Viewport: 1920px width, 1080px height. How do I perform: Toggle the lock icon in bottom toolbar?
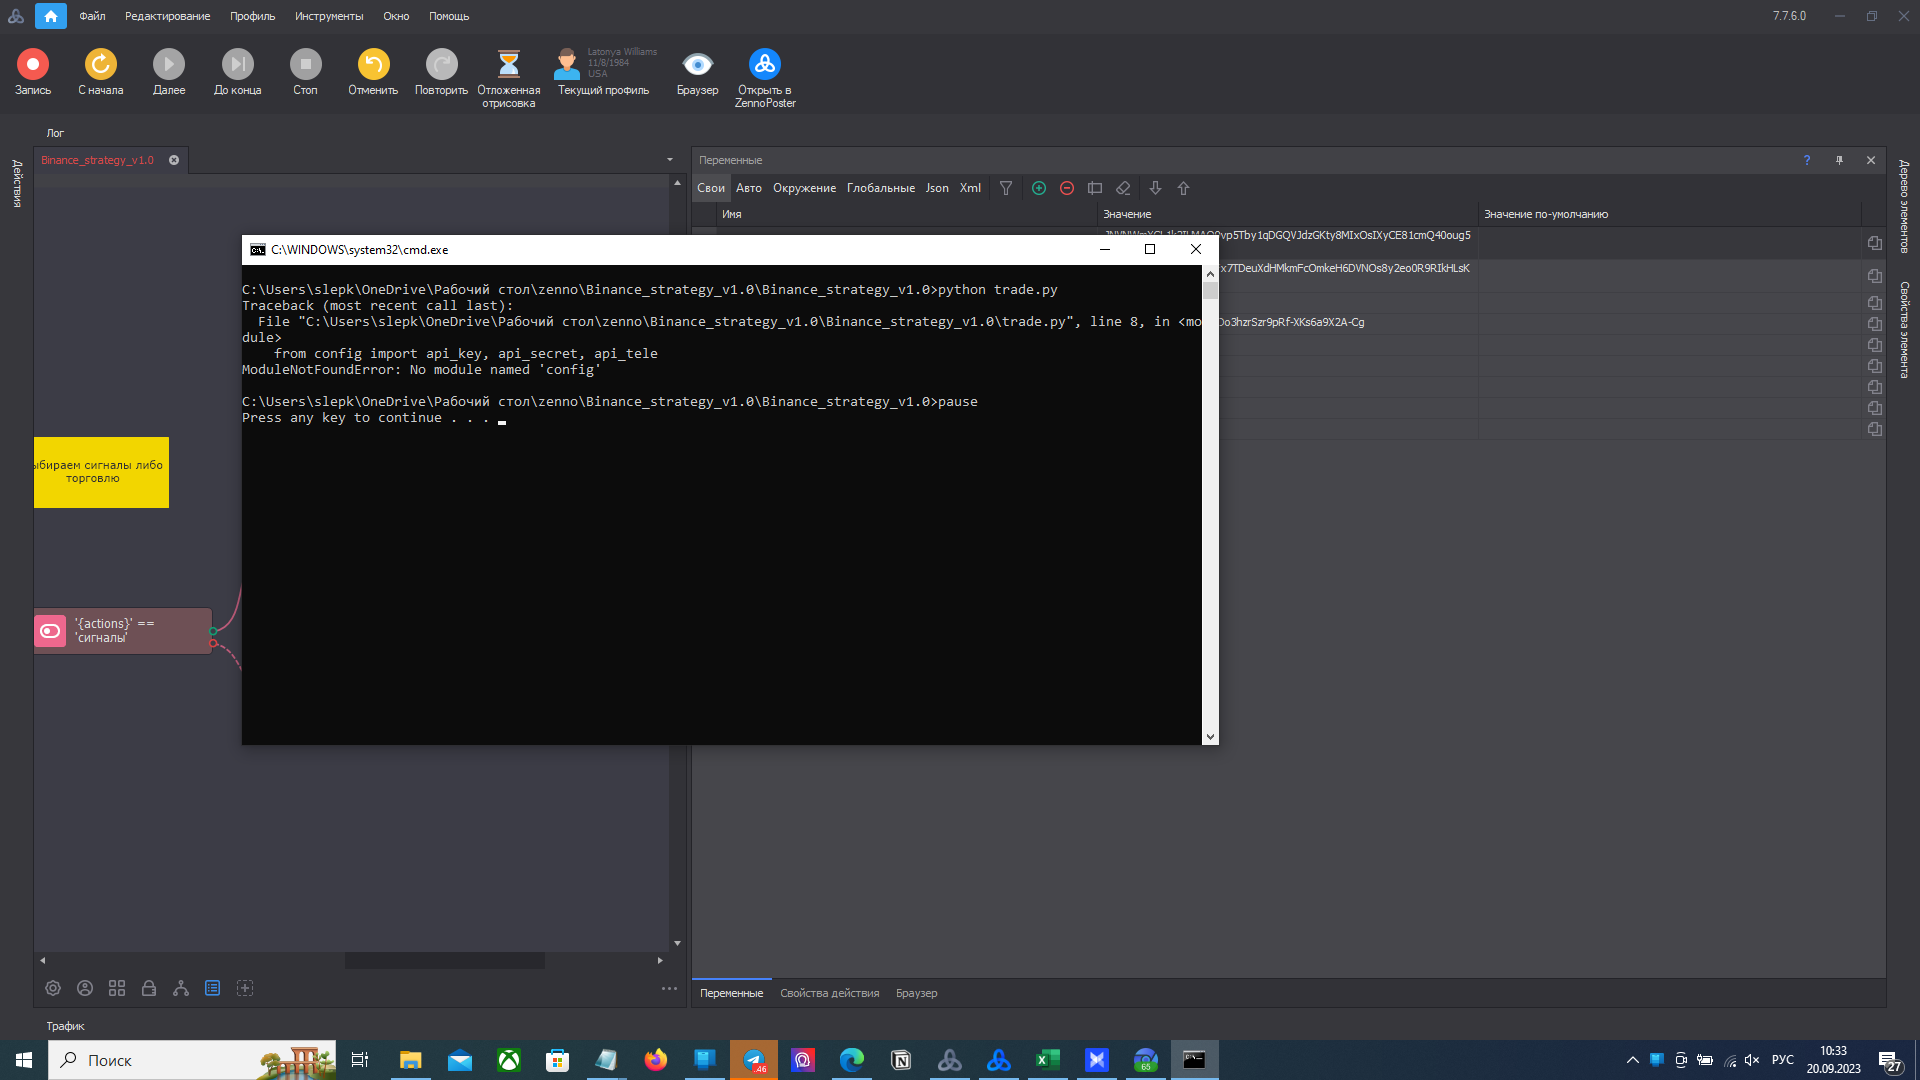click(149, 988)
